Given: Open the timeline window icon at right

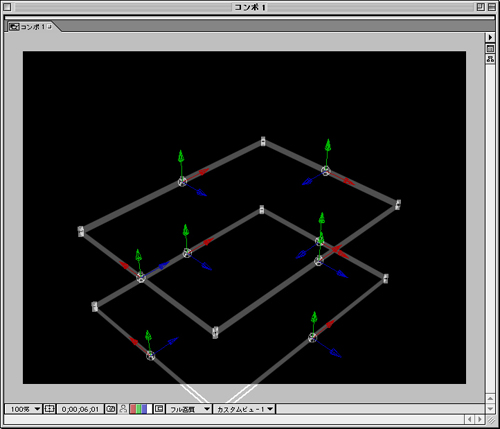Looking at the screenshot, I should (x=490, y=49).
